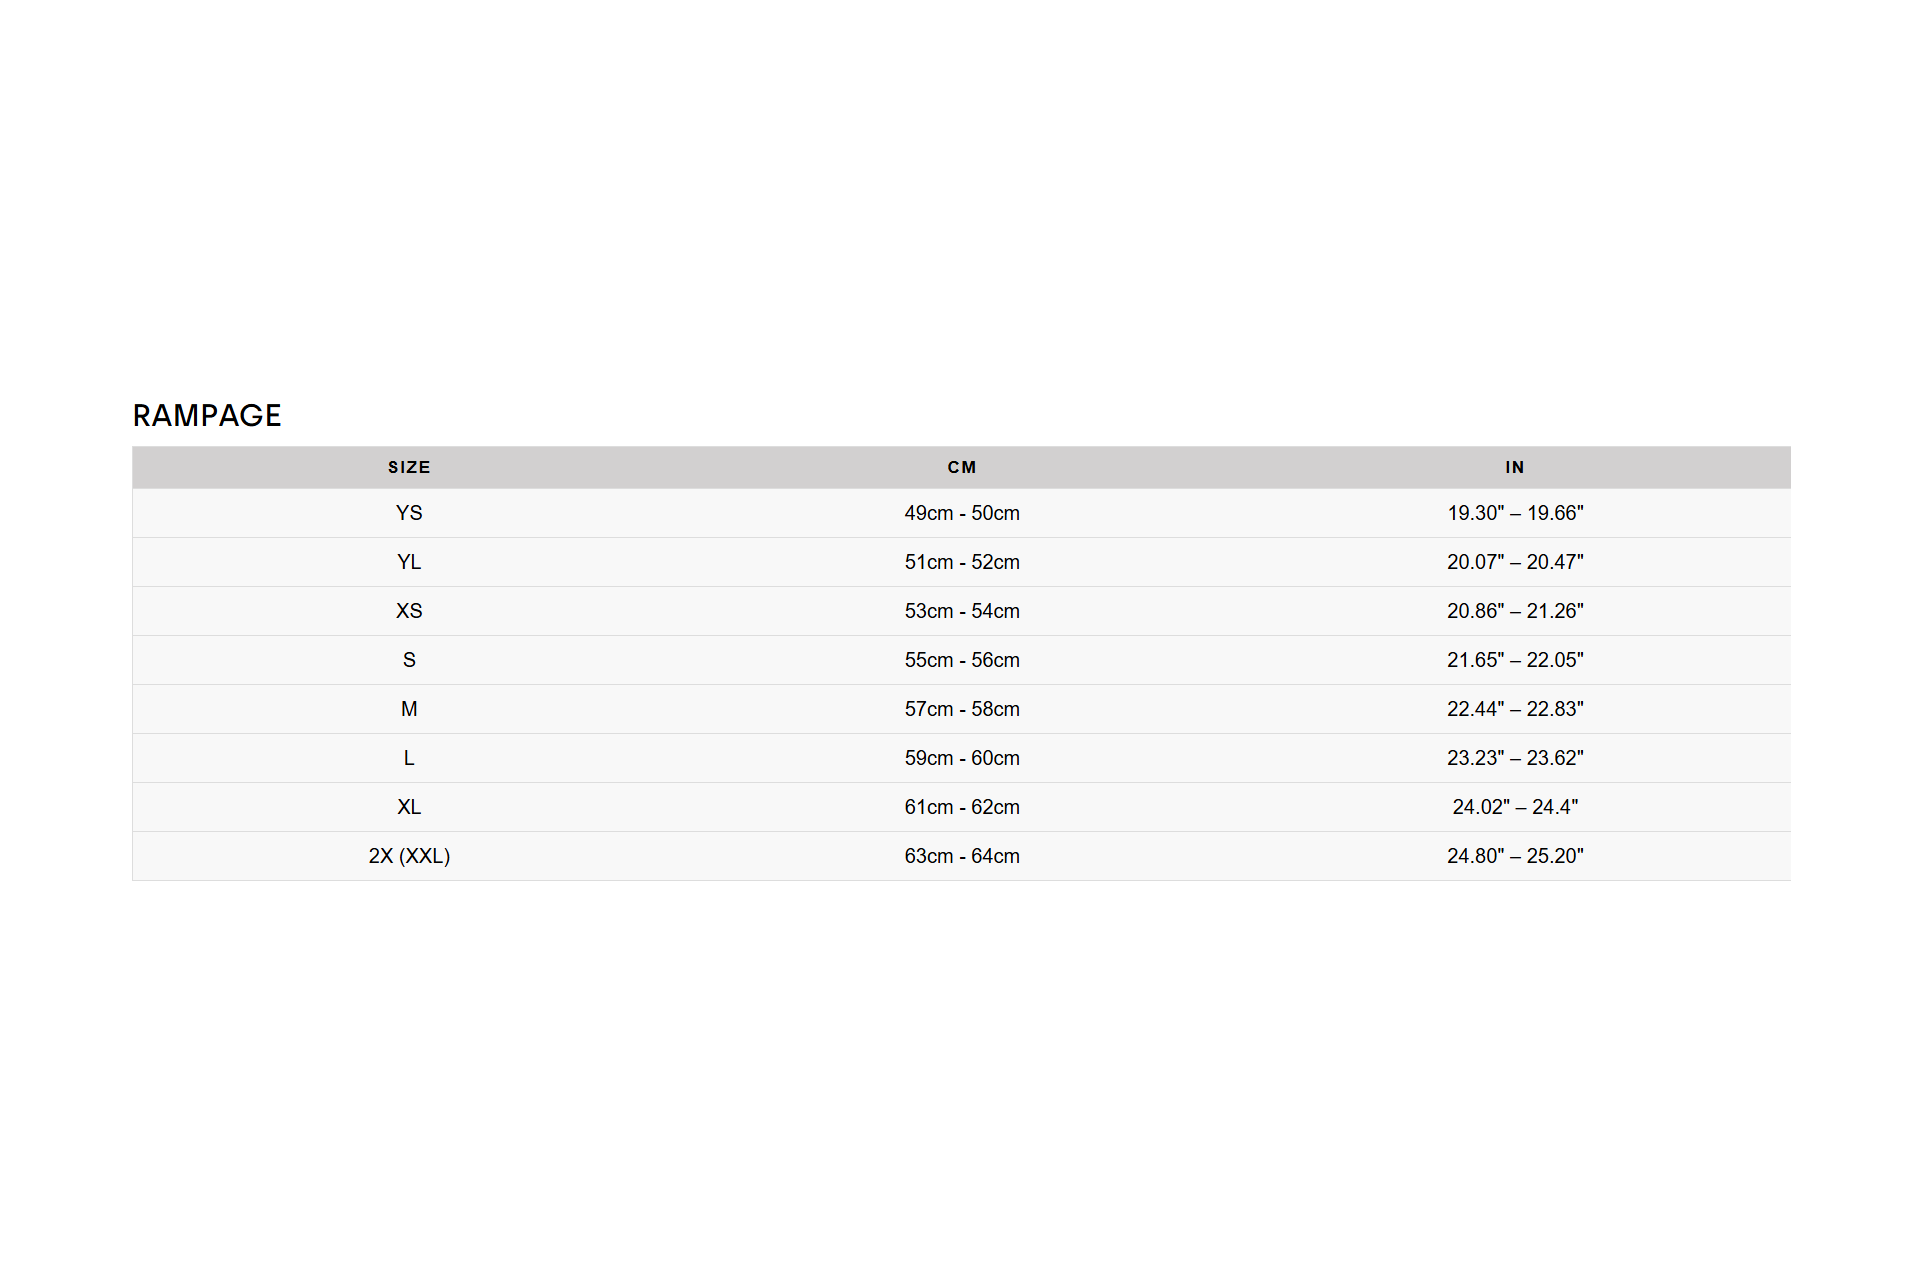Click the YL size cell
This screenshot has width=1920, height=1280.
pyautogui.click(x=409, y=562)
